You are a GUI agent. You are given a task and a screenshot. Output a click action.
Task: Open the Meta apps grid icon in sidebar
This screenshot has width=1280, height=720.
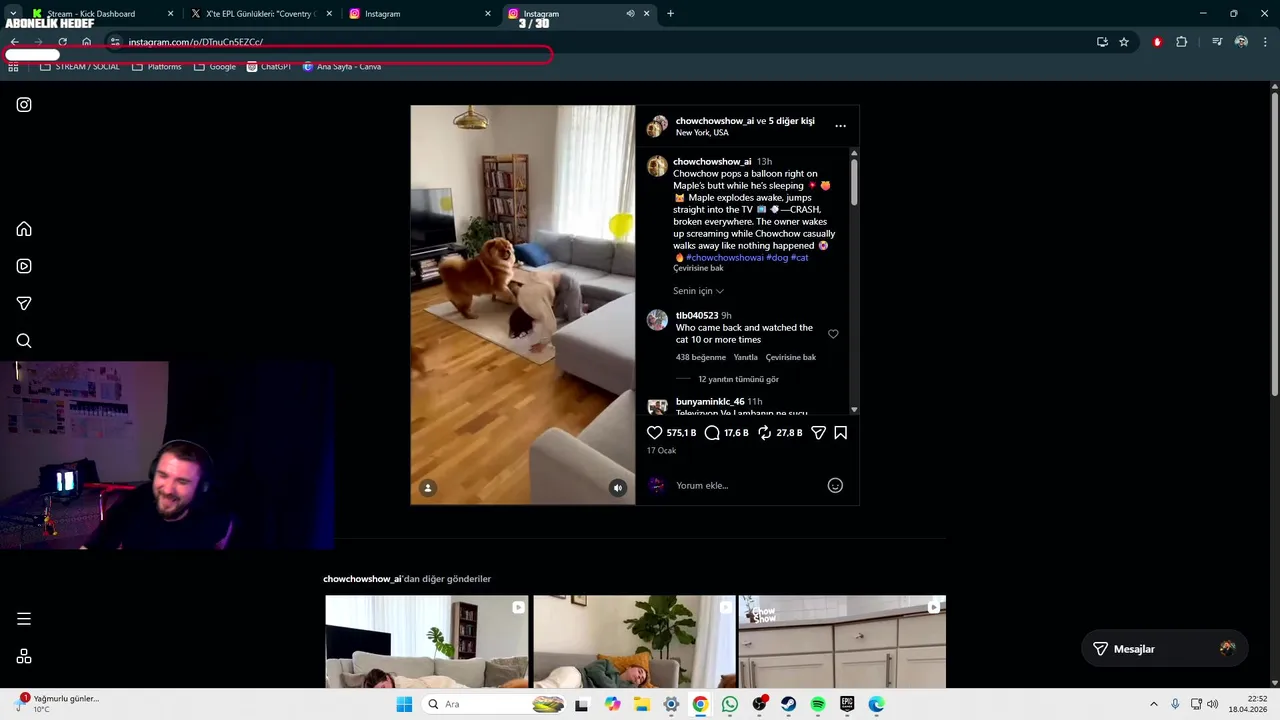(24, 657)
